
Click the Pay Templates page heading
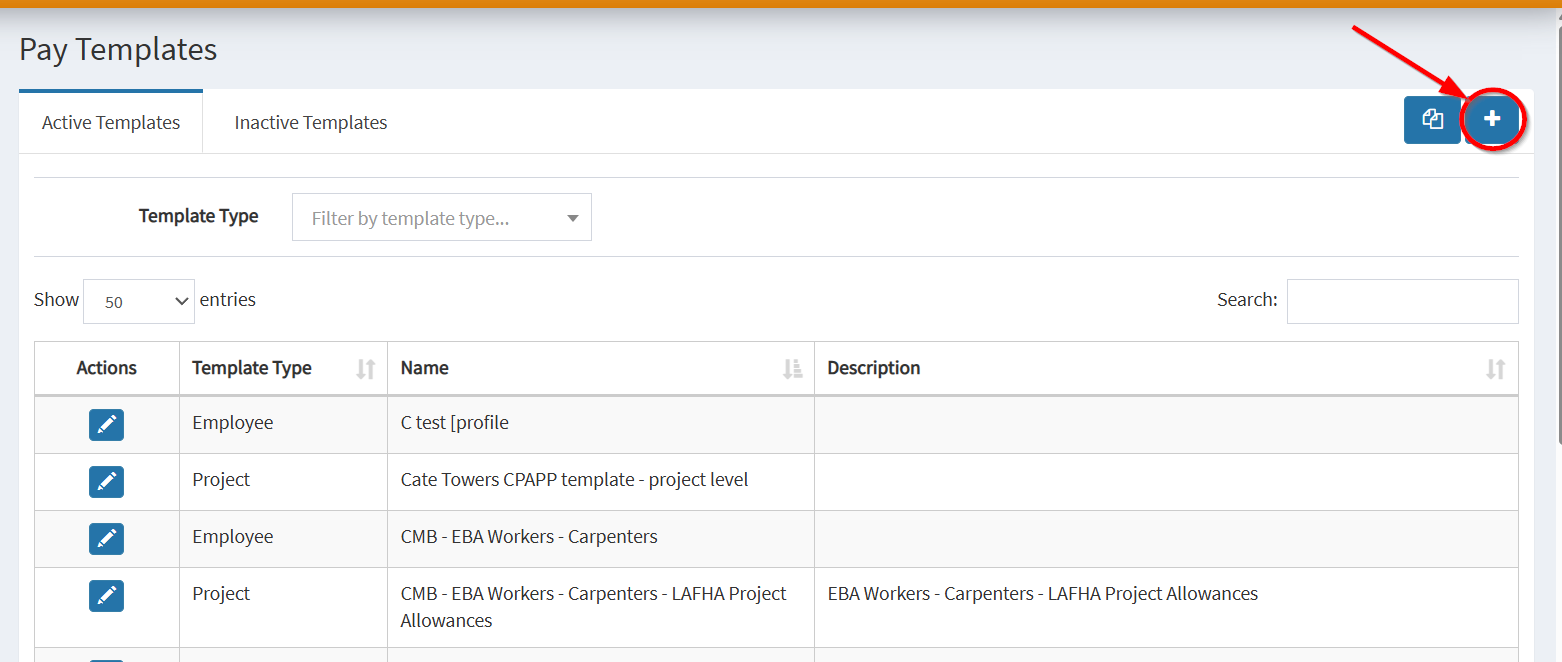click(118, 49)
